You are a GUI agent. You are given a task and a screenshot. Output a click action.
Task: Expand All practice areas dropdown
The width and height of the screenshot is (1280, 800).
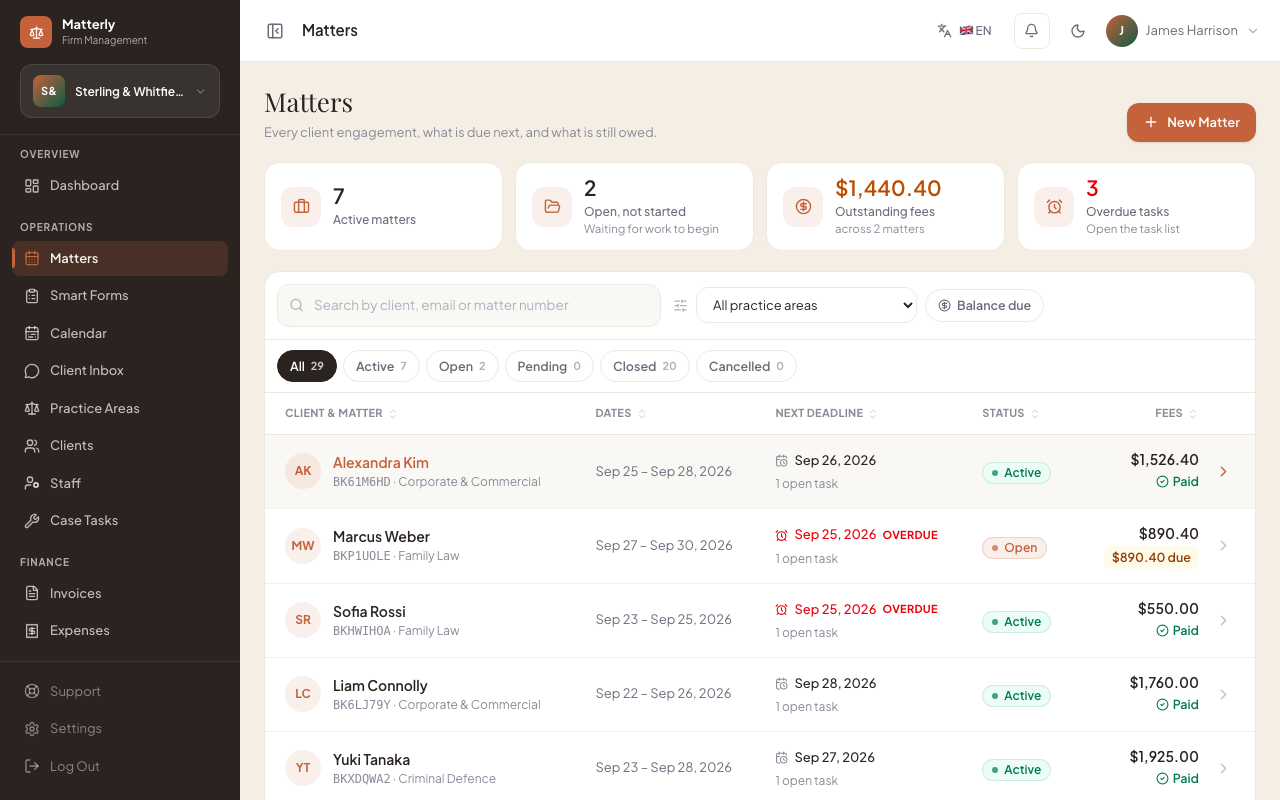(x=806, y=306)
